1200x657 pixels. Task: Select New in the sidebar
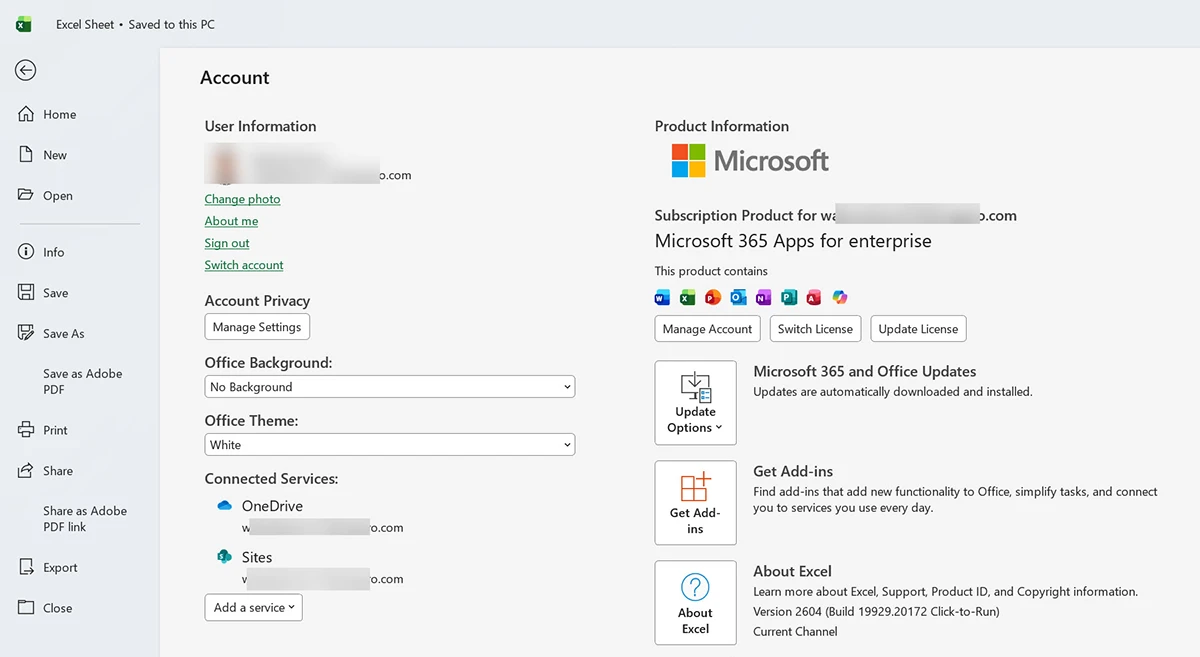[55, 155]
